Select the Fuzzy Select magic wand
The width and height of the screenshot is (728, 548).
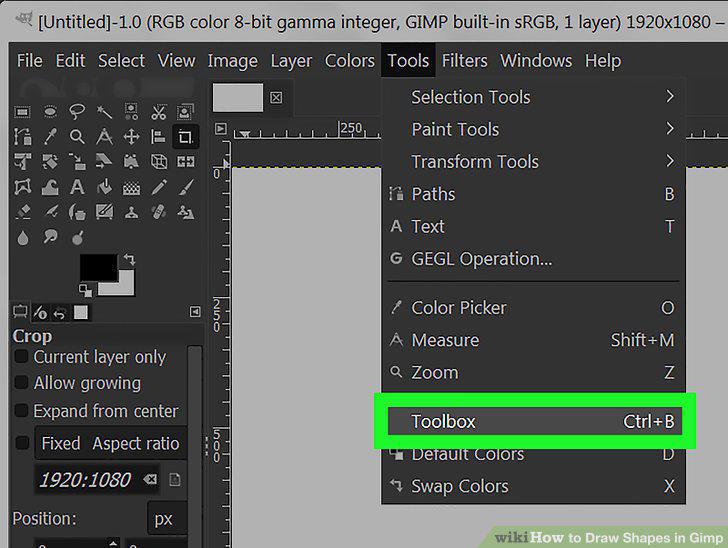pos(104,112)
